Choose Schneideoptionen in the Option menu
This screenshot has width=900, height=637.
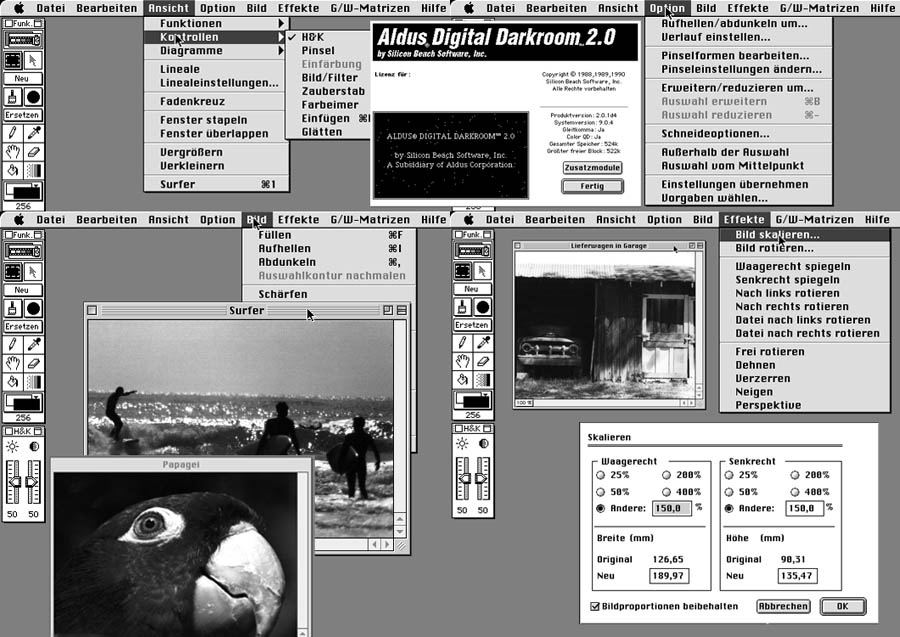pyautogui.click(x=739, y=134)
